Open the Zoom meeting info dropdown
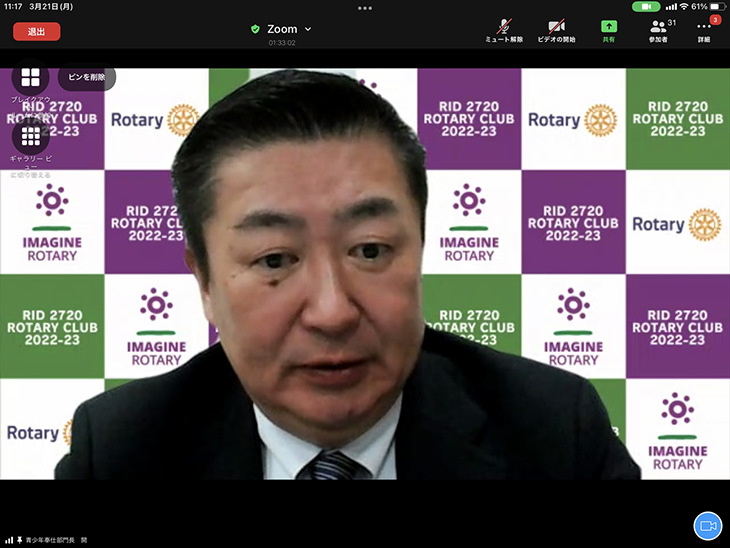 click(288, 29)
